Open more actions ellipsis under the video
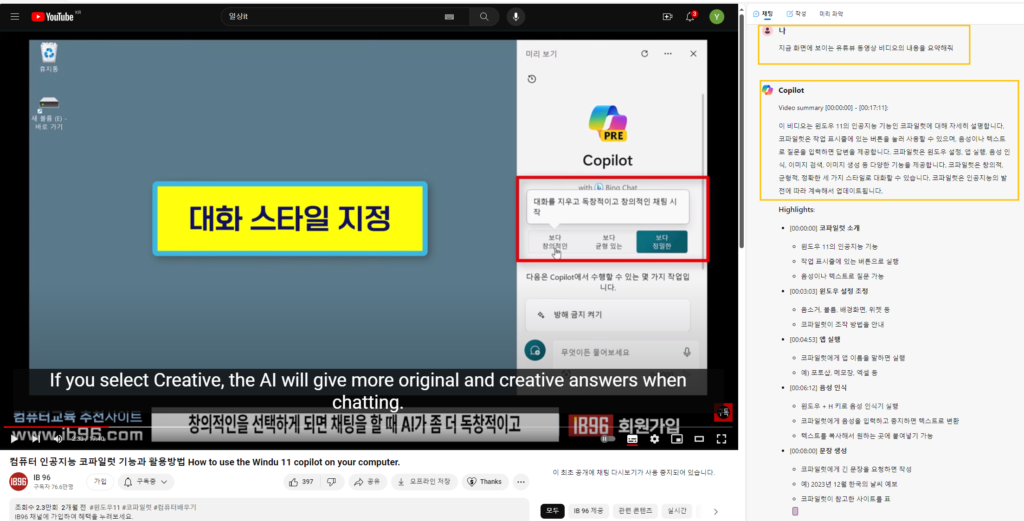 [520, 482]
